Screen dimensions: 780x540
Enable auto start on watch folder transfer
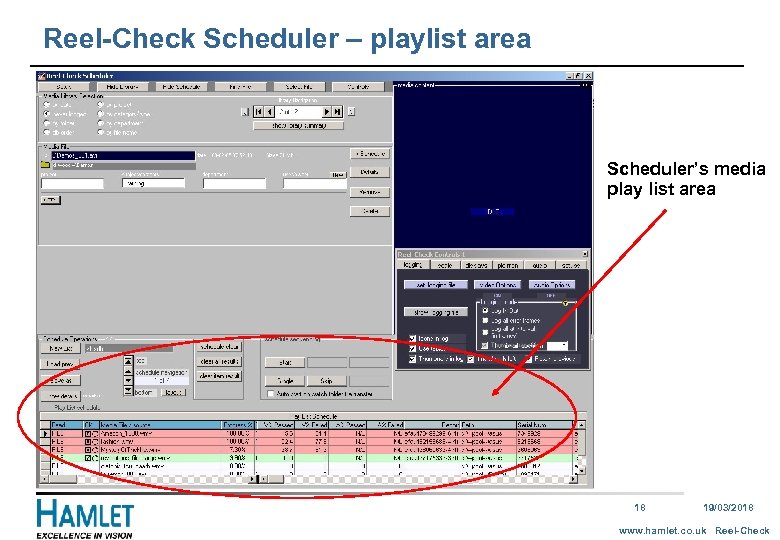(271, 394)
